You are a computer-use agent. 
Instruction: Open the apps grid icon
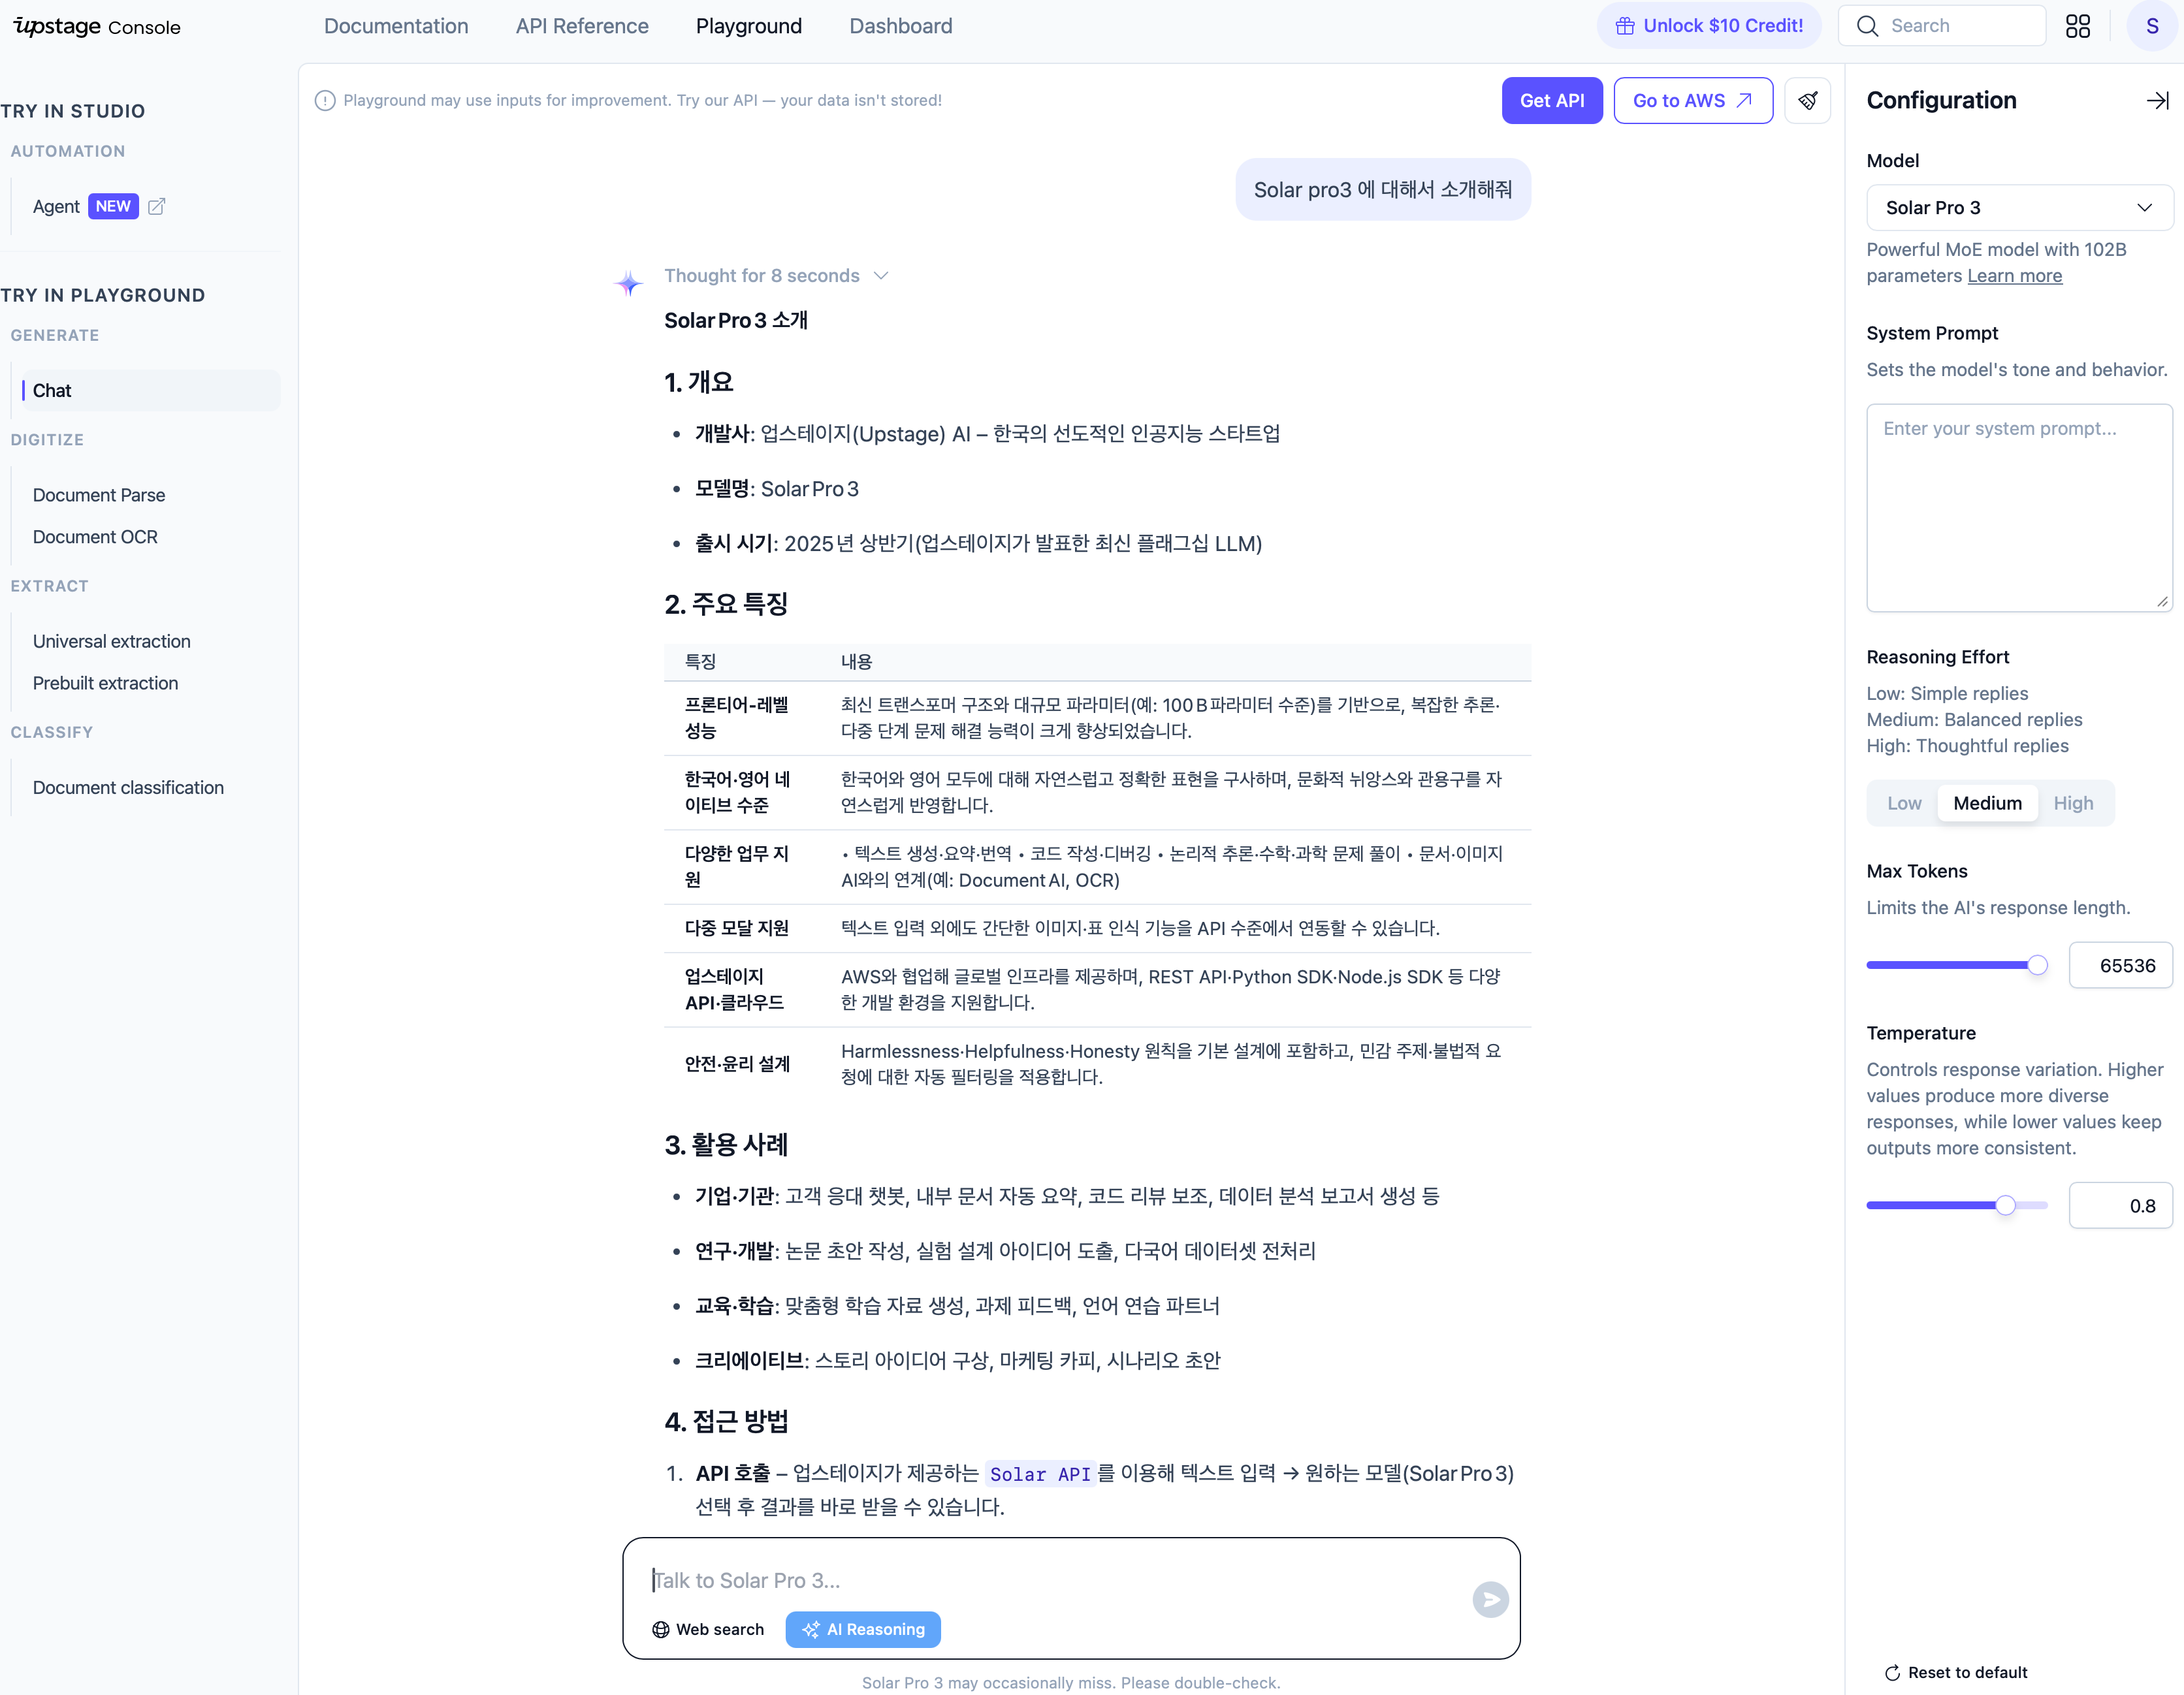[x=2077, y=26]
